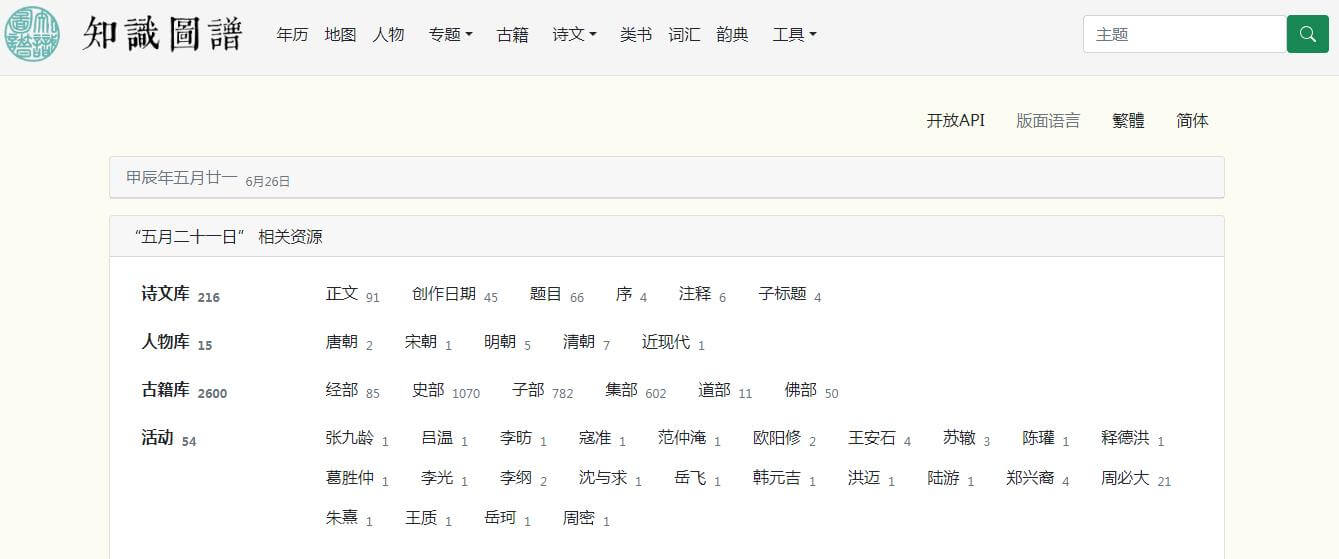This screenshot has height=559, width=1339.
Task: Select the 诗文库 category heading
Action: (165, 294)
